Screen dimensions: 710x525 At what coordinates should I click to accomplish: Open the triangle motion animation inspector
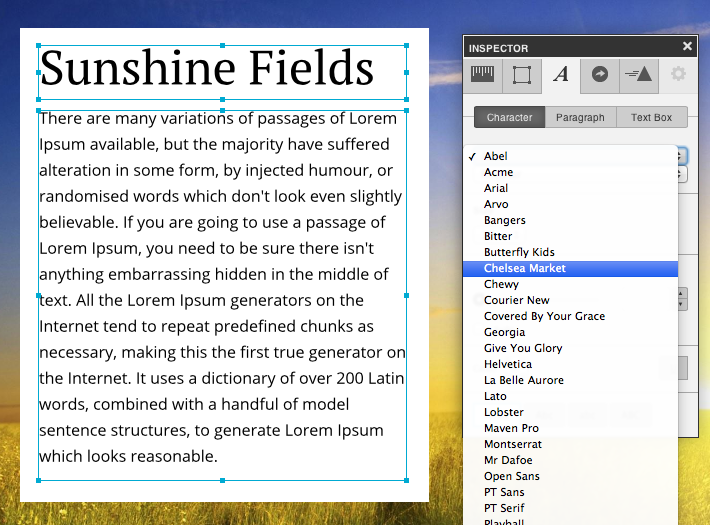tap(637, 74)
